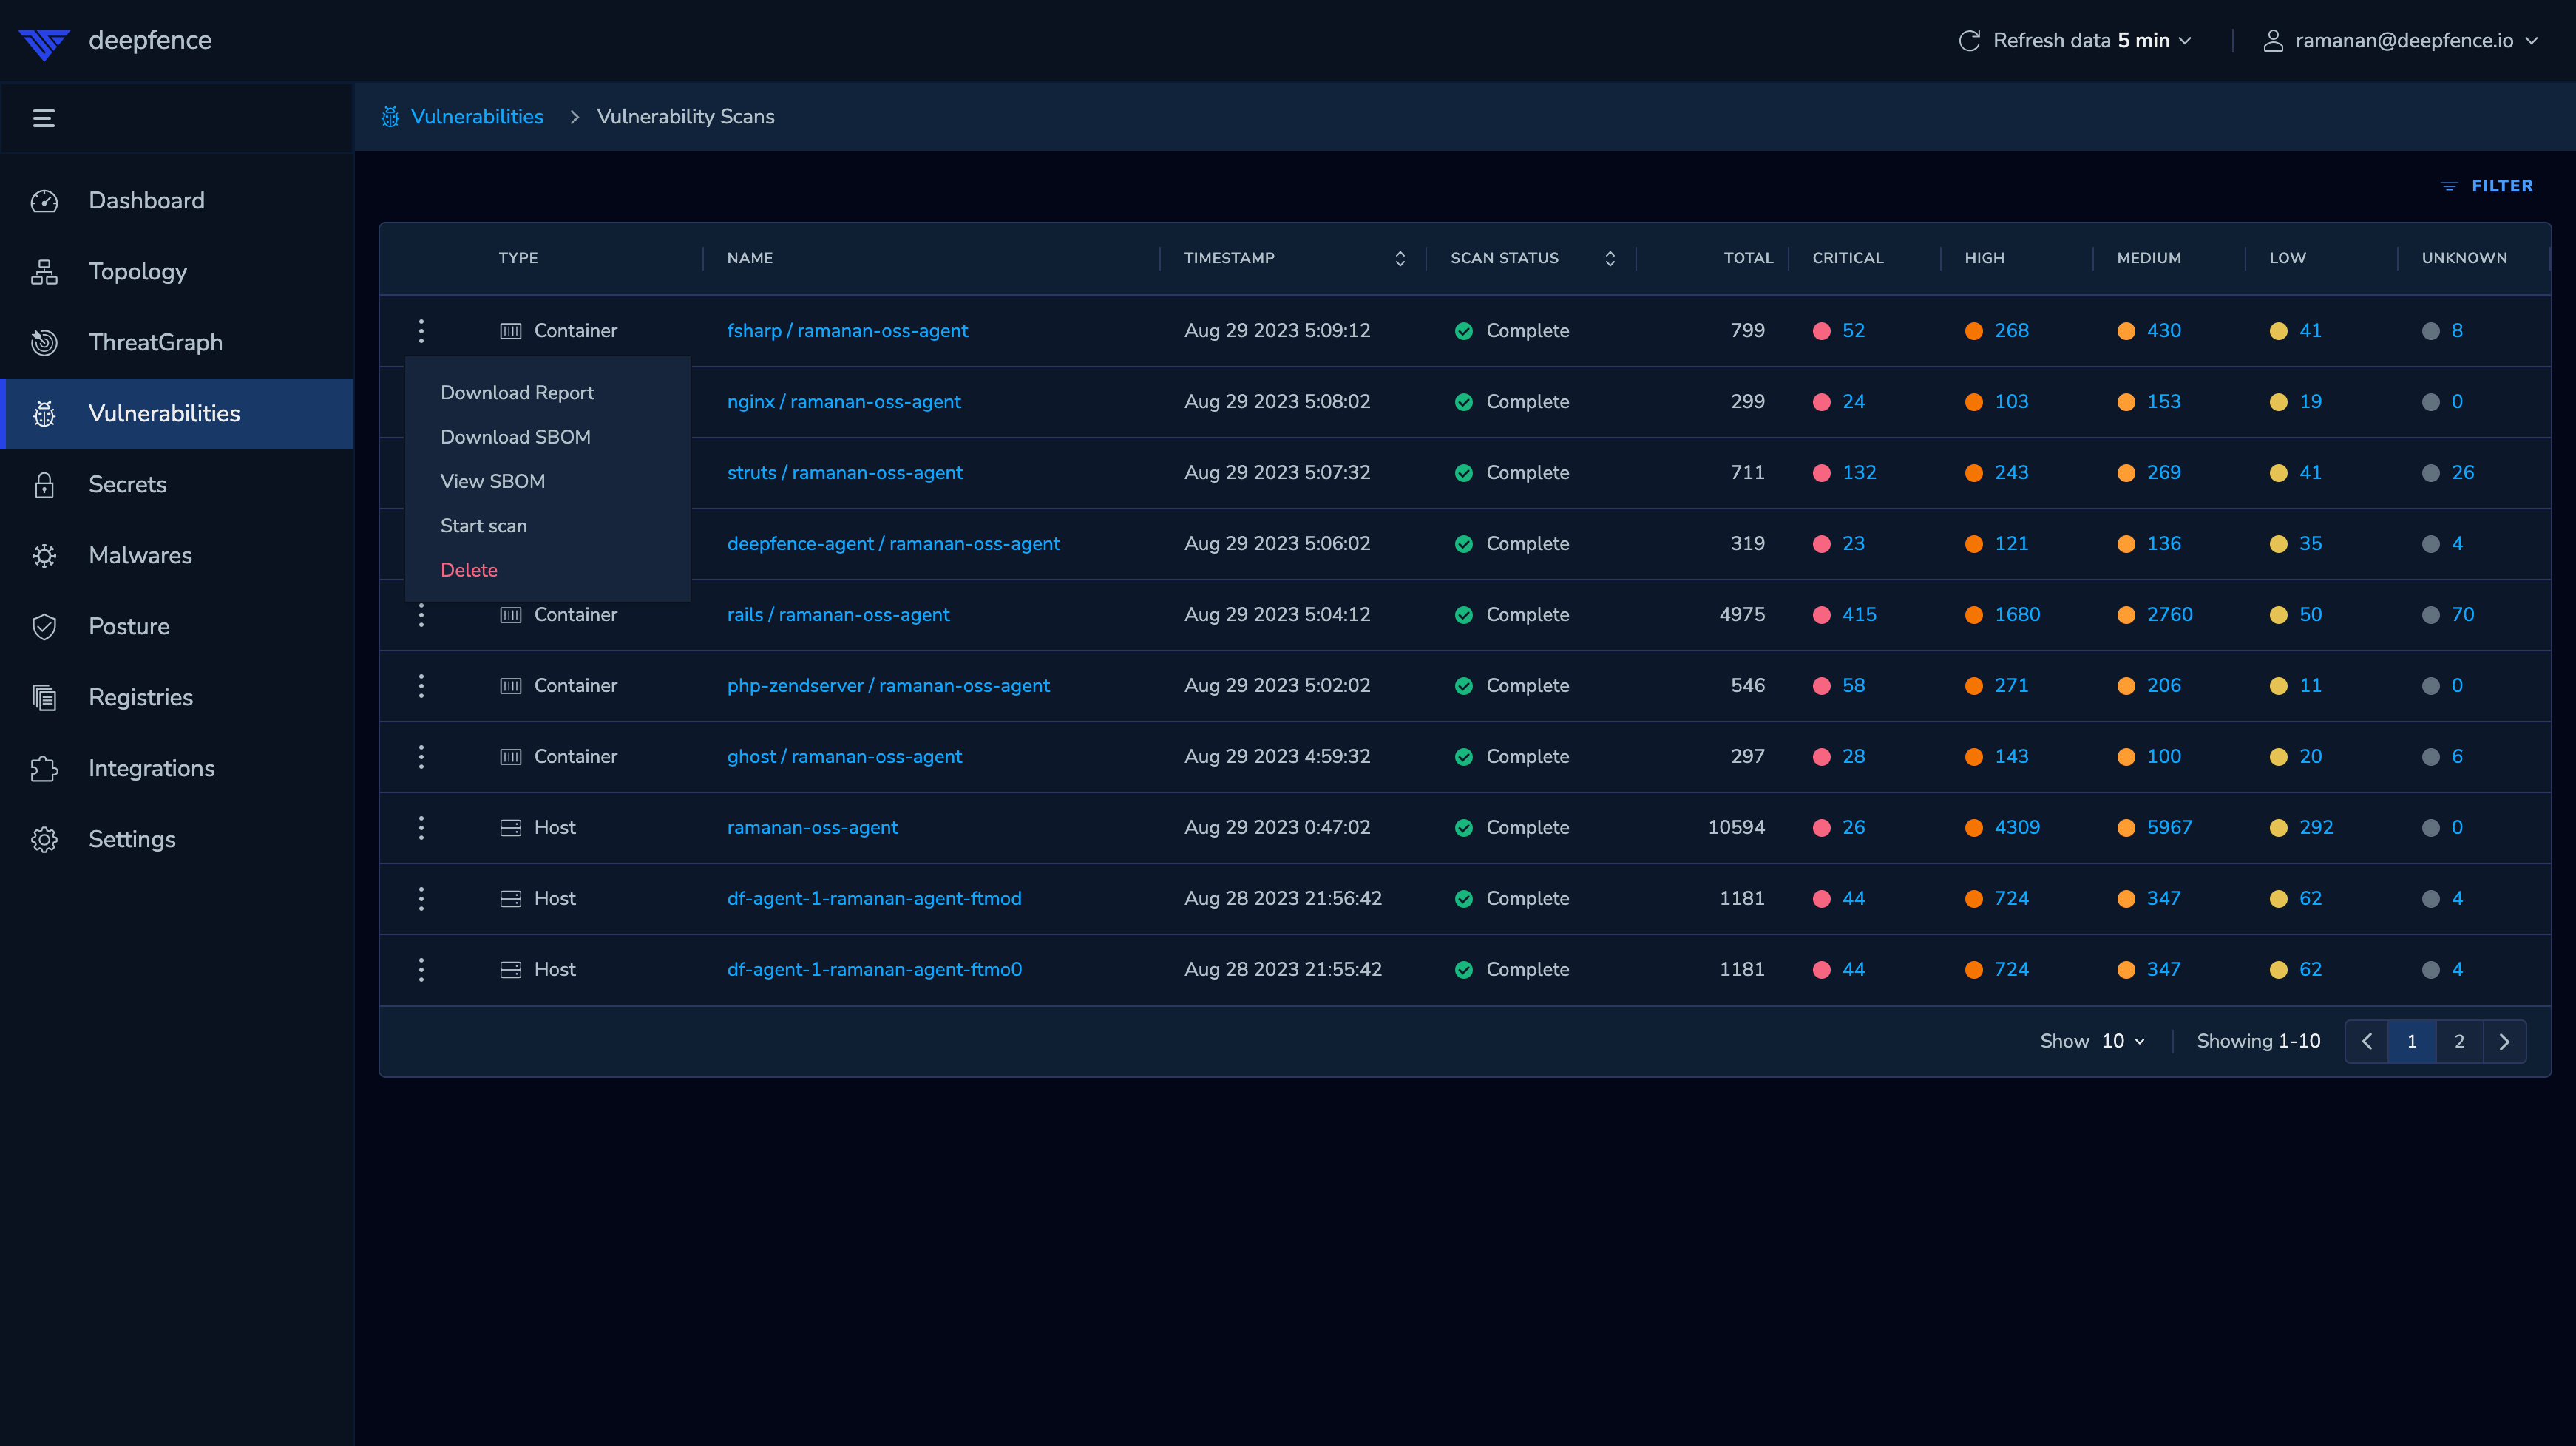Open the Dashboard gauge icon
The width and height of the screenshot is (2576, 1446).
(x=44, y=201)
